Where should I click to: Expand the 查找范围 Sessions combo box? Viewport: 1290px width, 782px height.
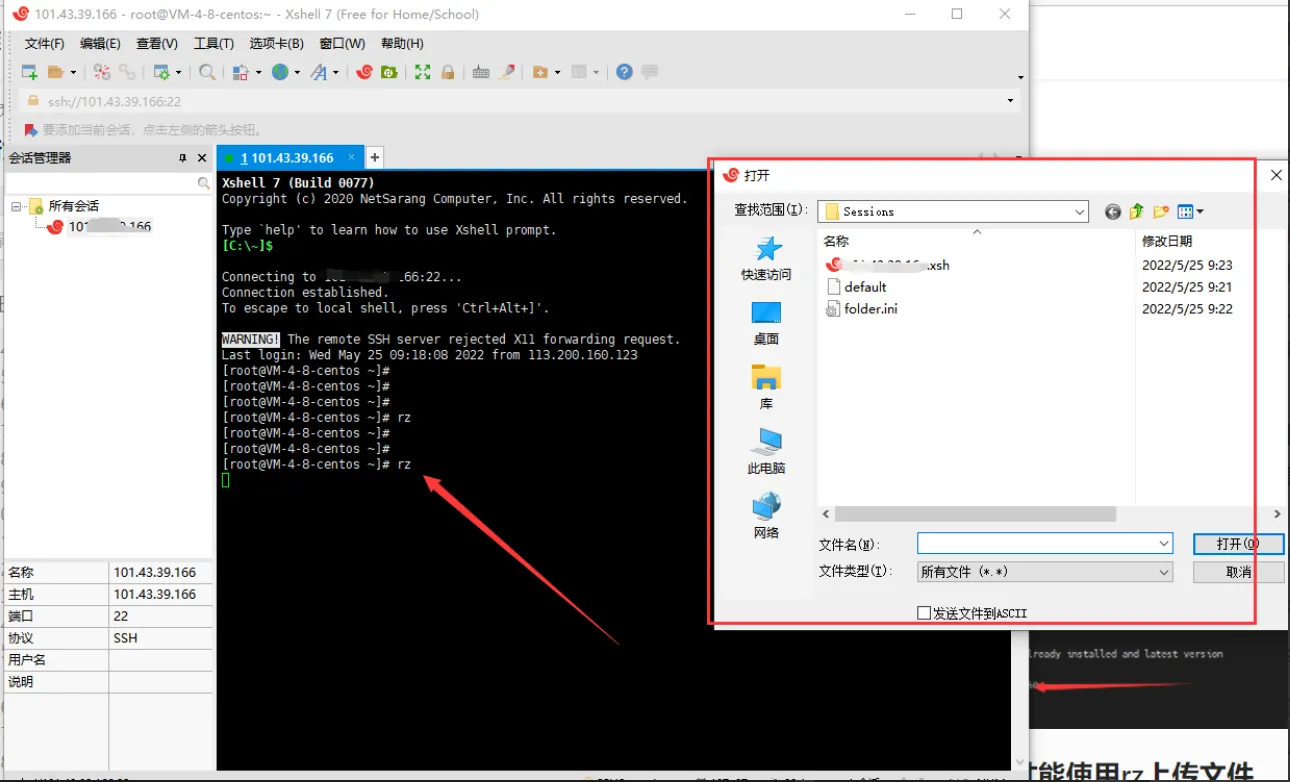coord(1079,211)
